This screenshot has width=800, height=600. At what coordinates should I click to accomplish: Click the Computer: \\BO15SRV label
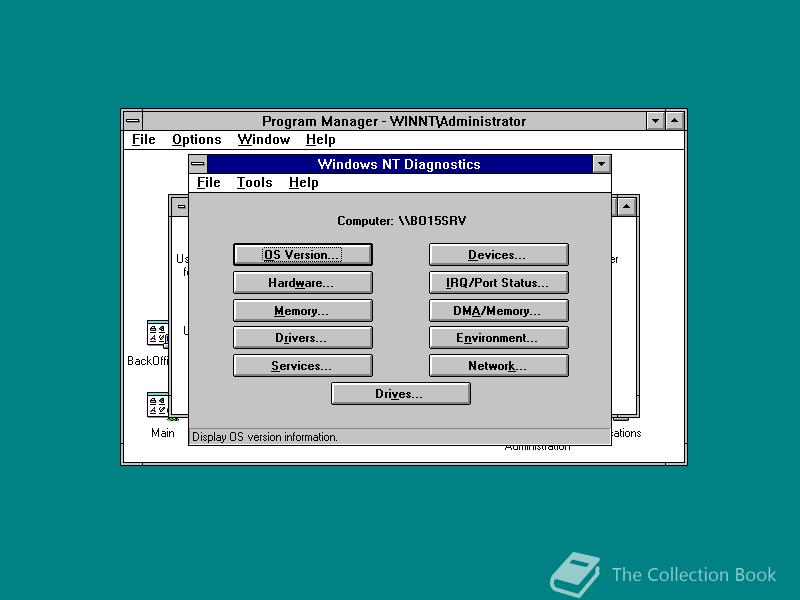coord(402,221)
